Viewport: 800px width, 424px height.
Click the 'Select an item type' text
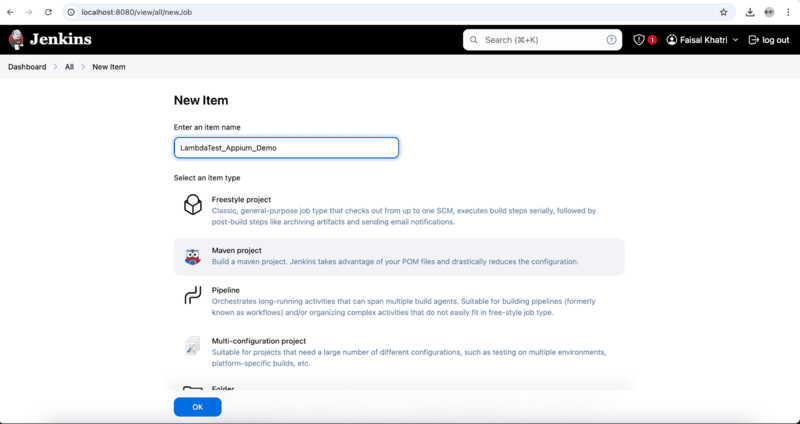(207, 178)
